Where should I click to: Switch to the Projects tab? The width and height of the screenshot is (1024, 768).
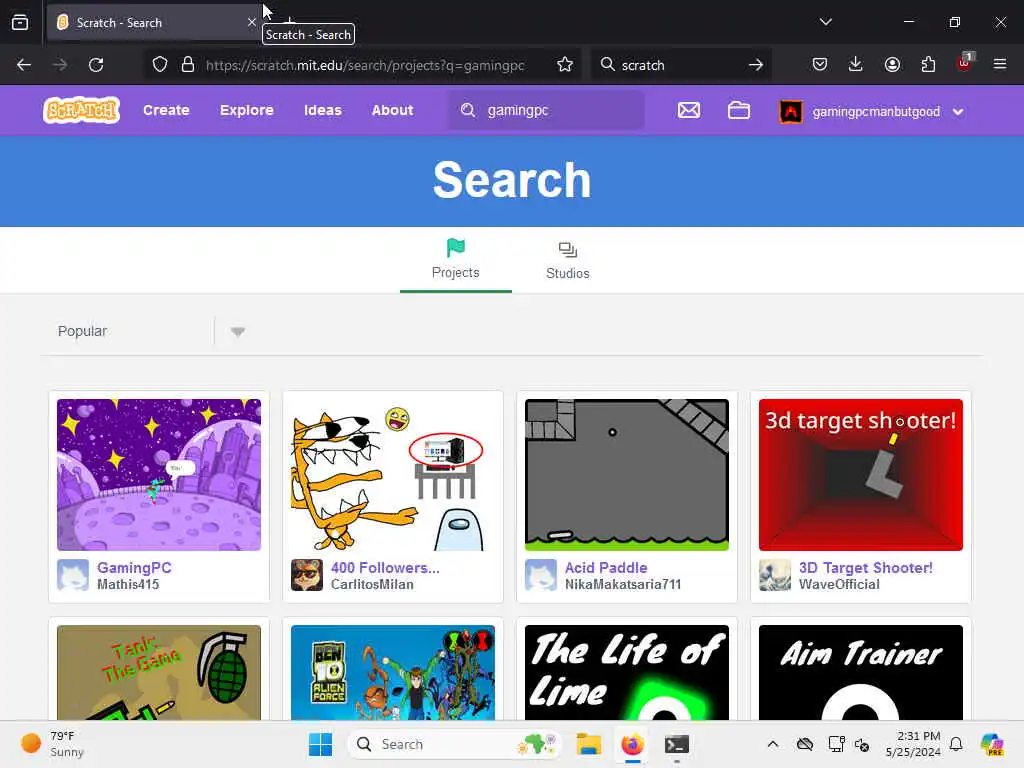[456, 259]
